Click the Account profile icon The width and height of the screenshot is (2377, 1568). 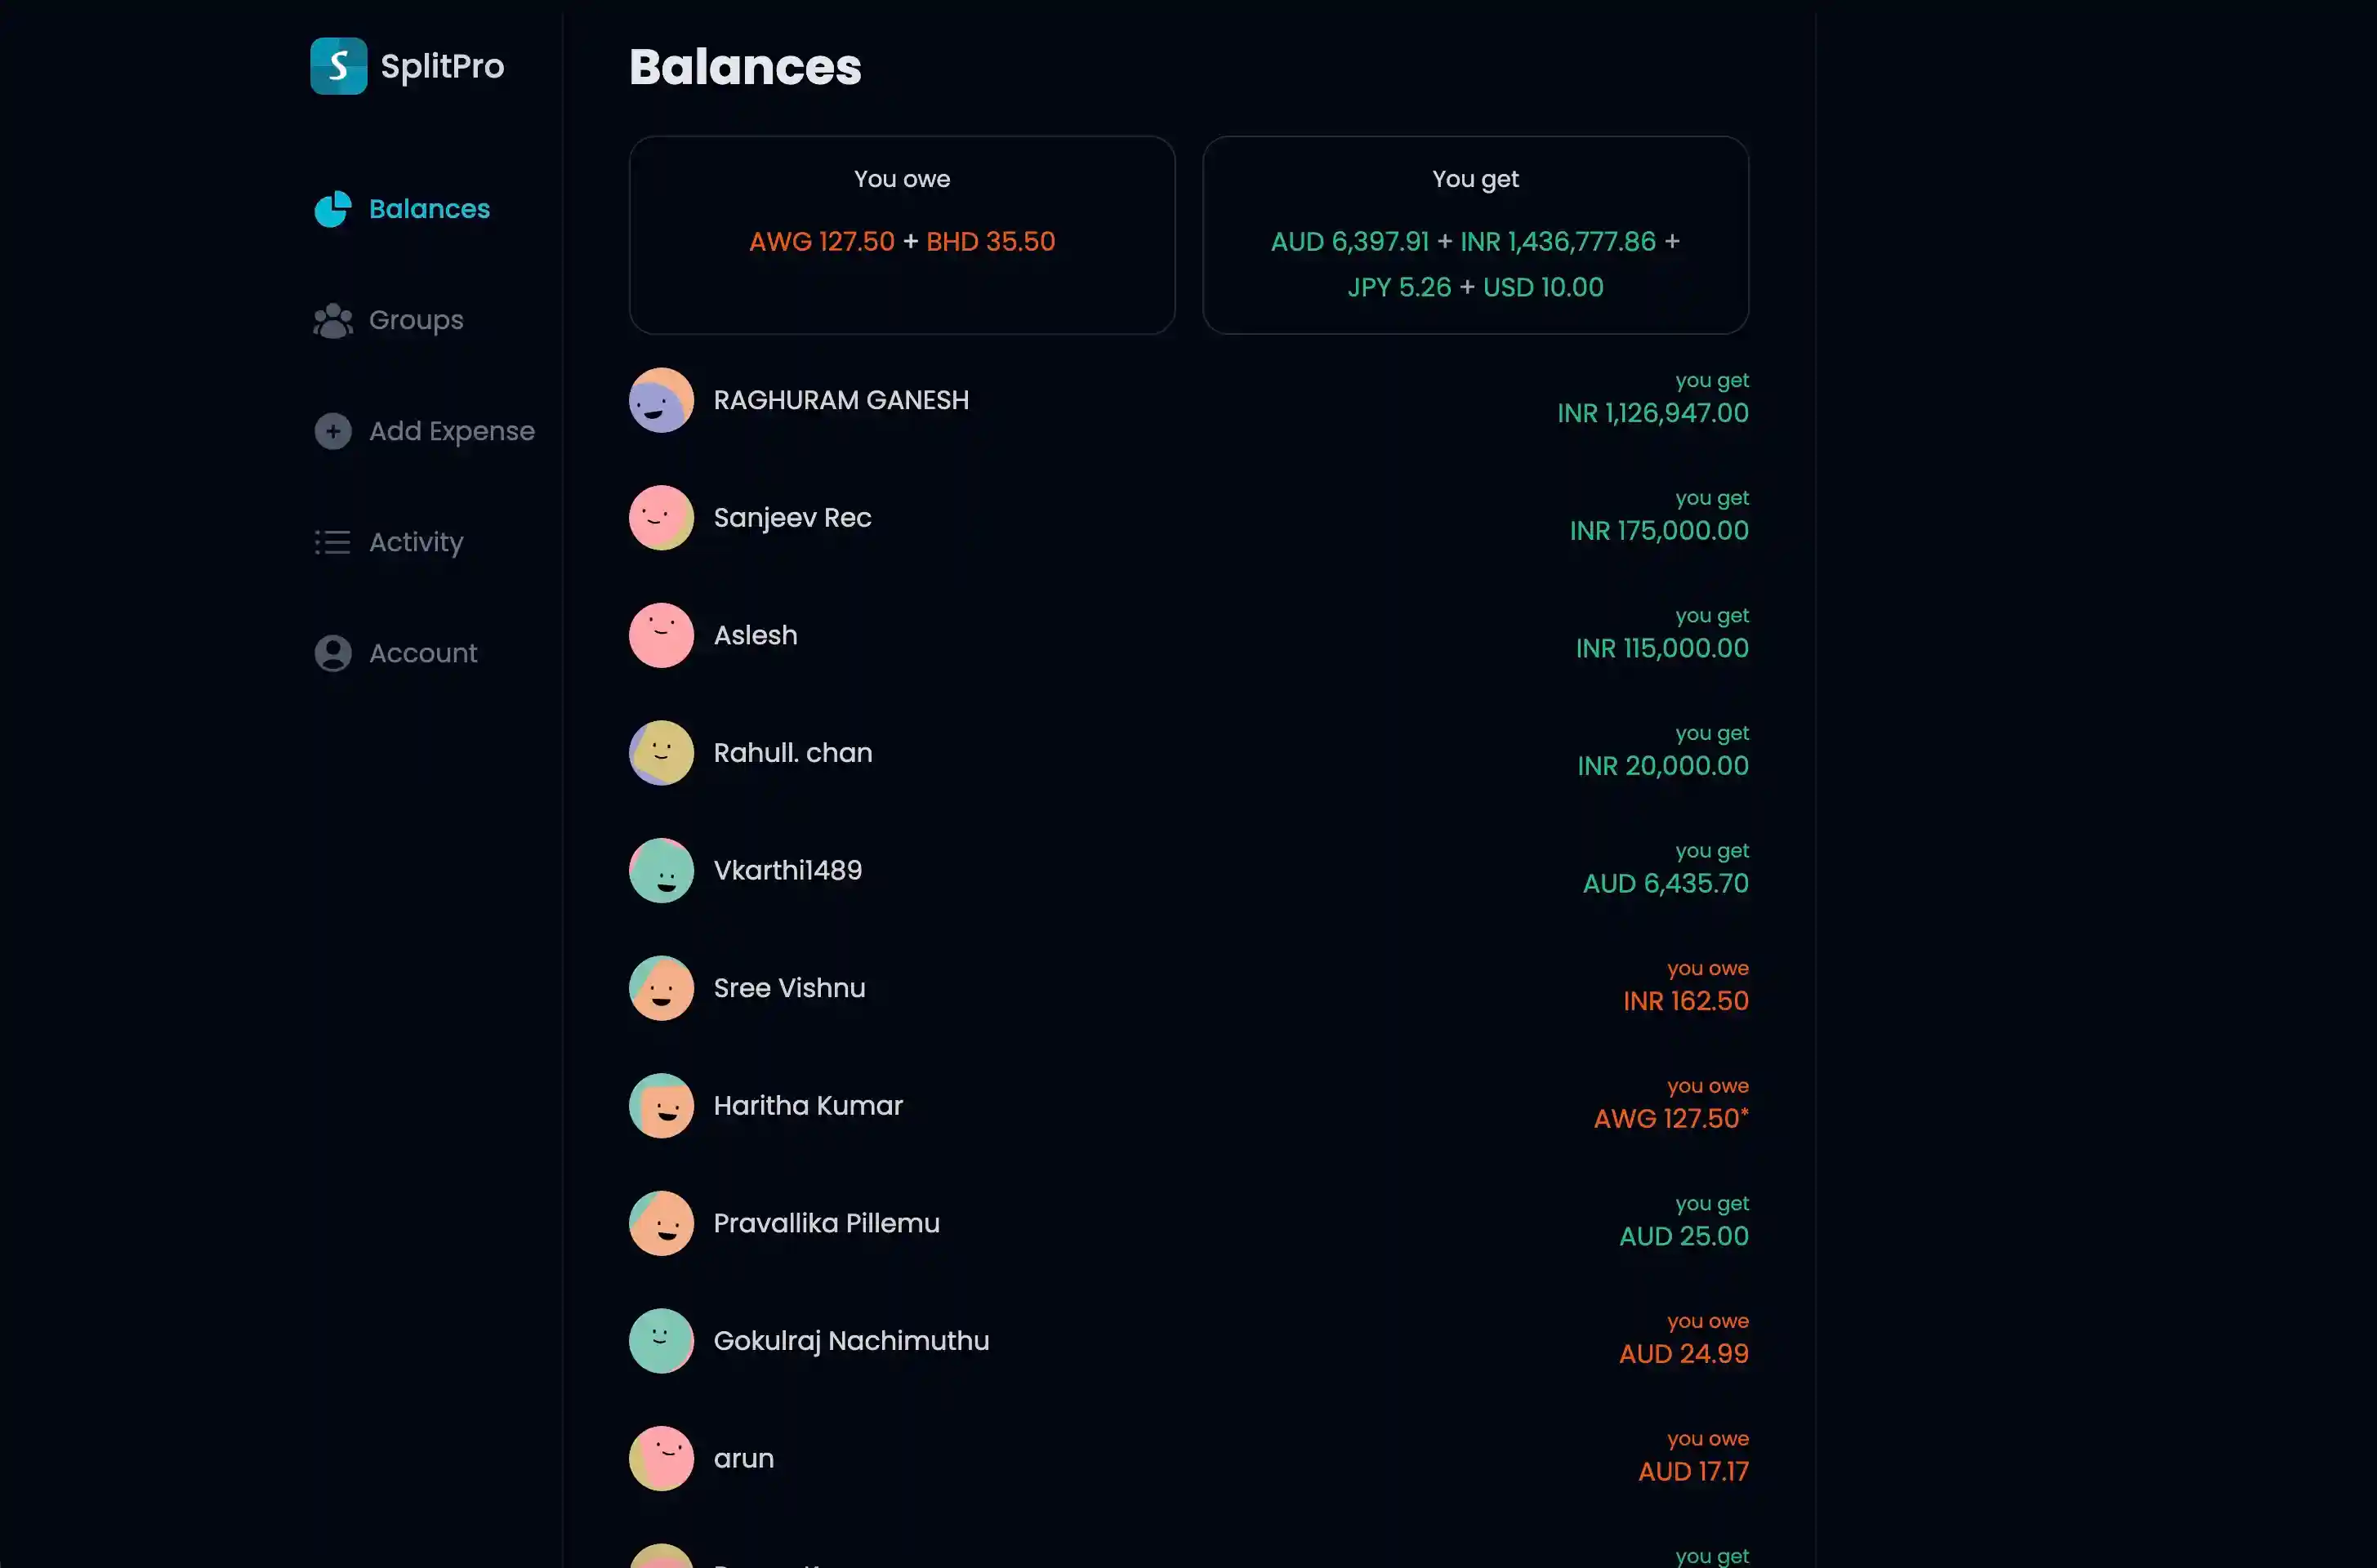332,653
